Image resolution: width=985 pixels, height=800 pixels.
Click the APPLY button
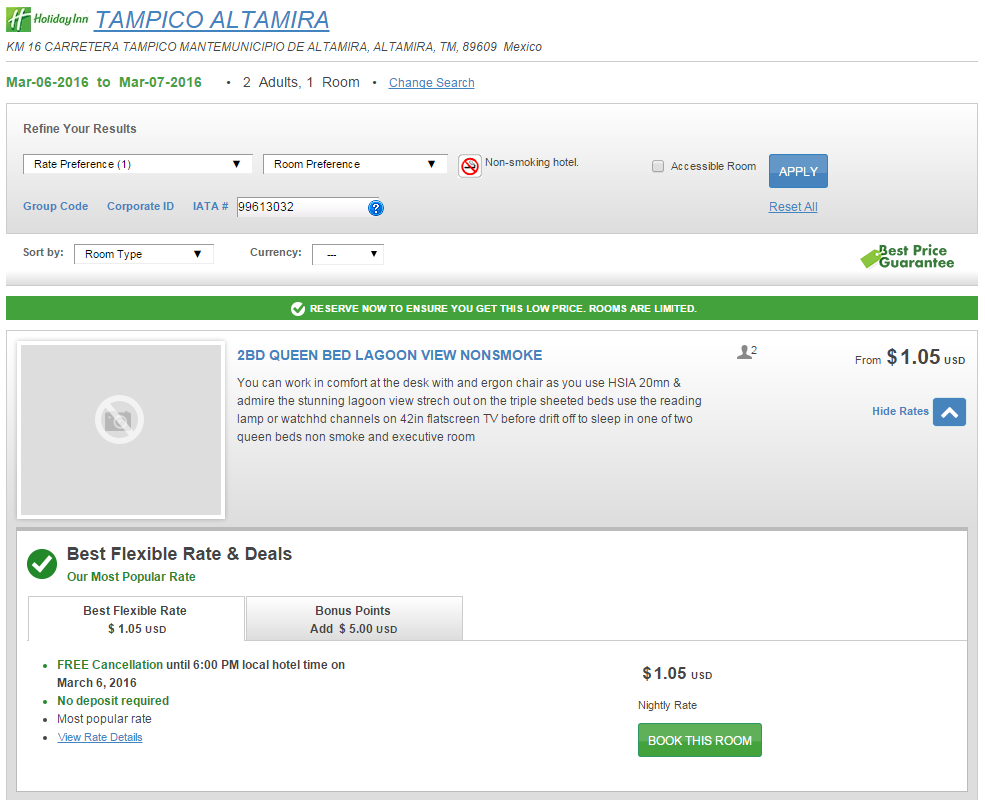point(798,171)
